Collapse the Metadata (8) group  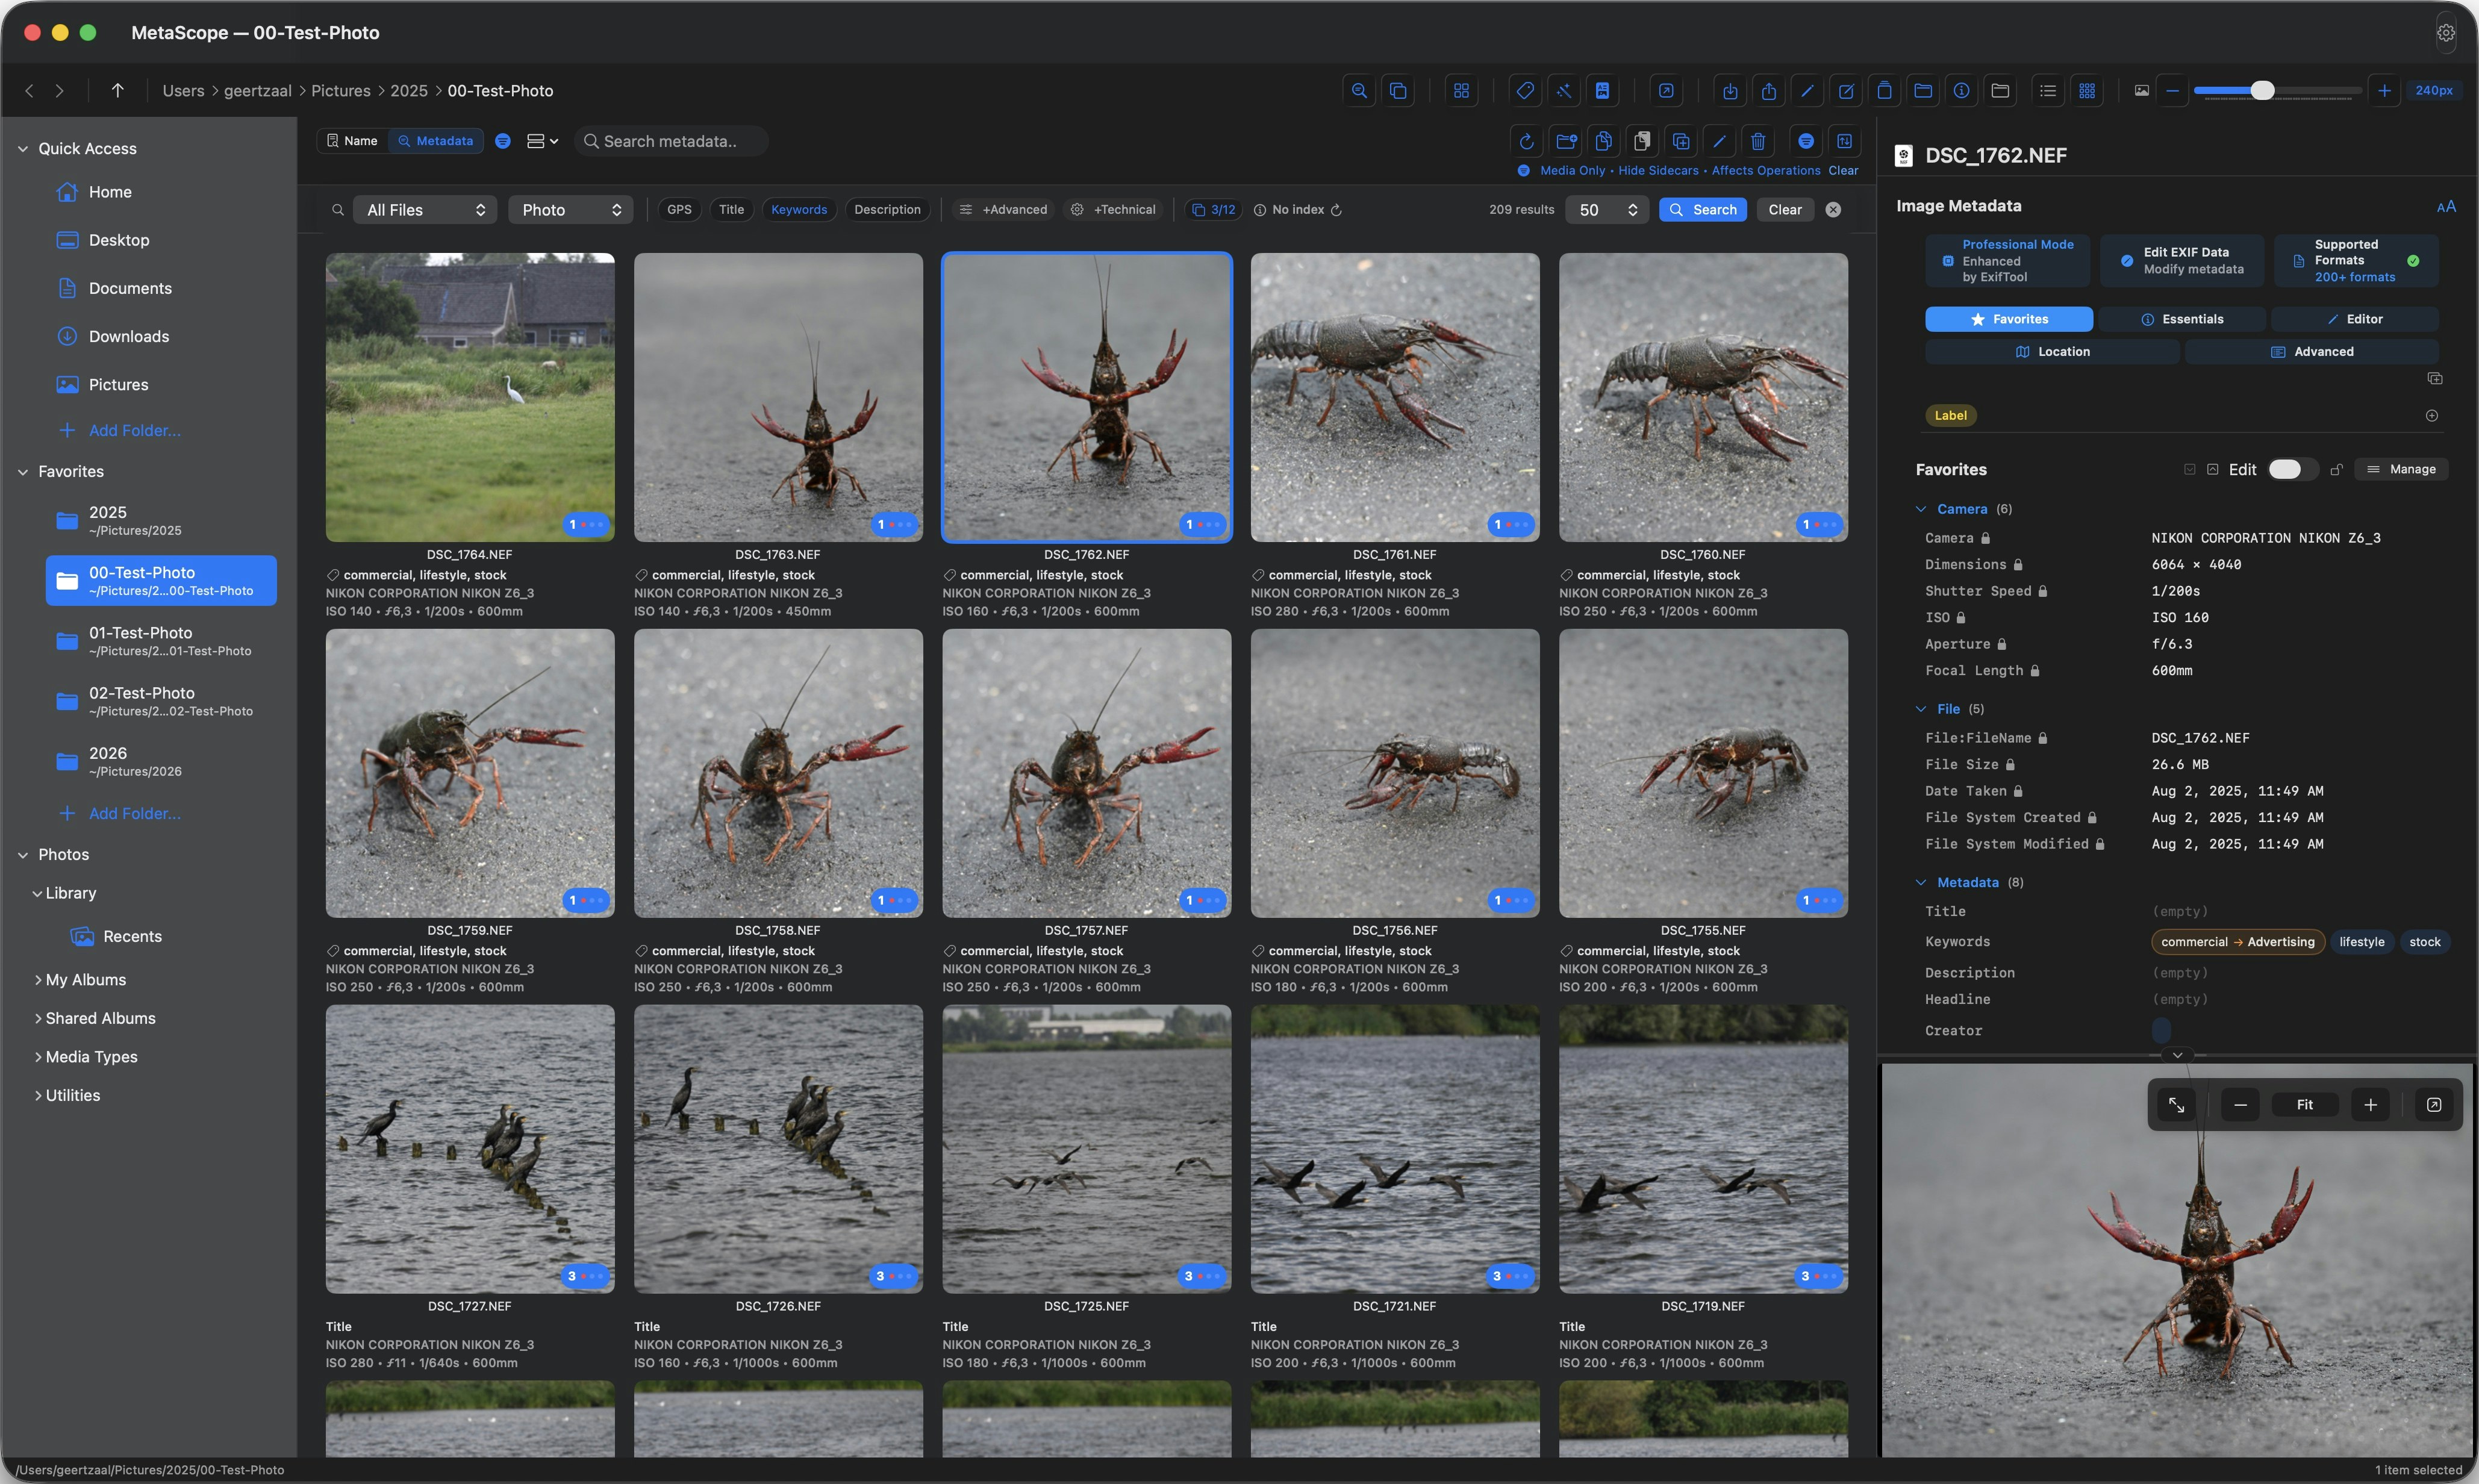click(x=1921, y=883)
